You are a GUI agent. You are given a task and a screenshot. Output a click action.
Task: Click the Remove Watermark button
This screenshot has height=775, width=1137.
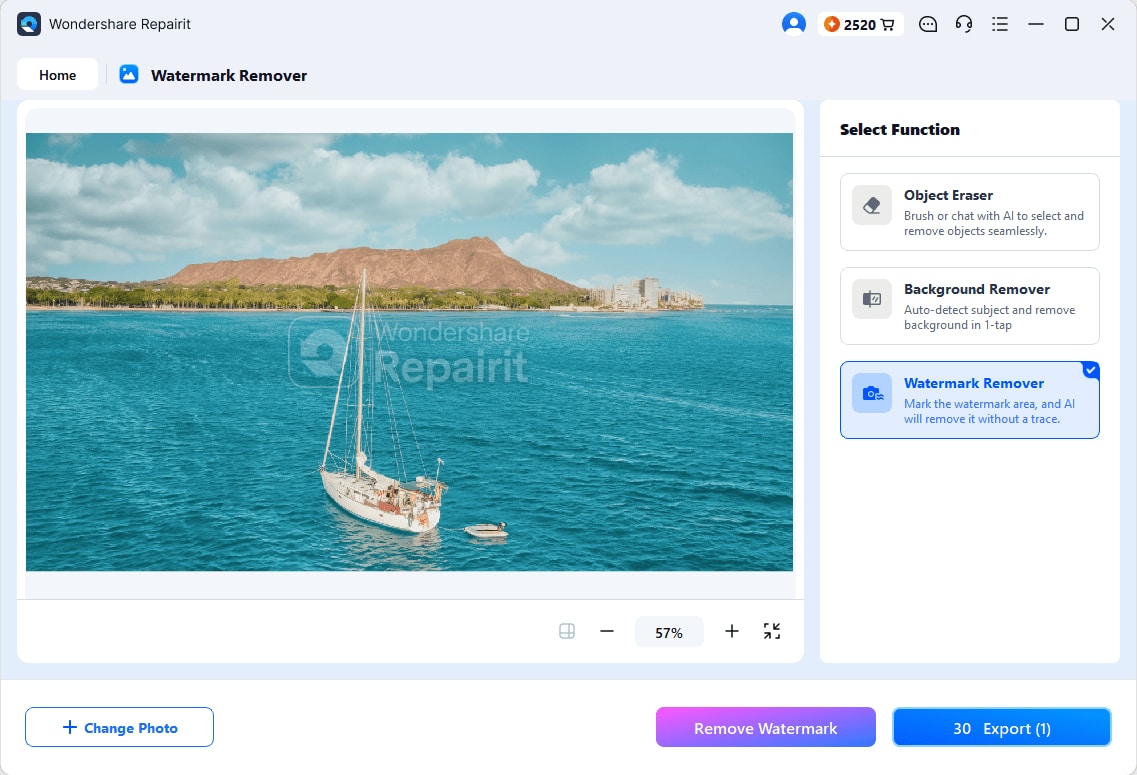pos(766,727)
